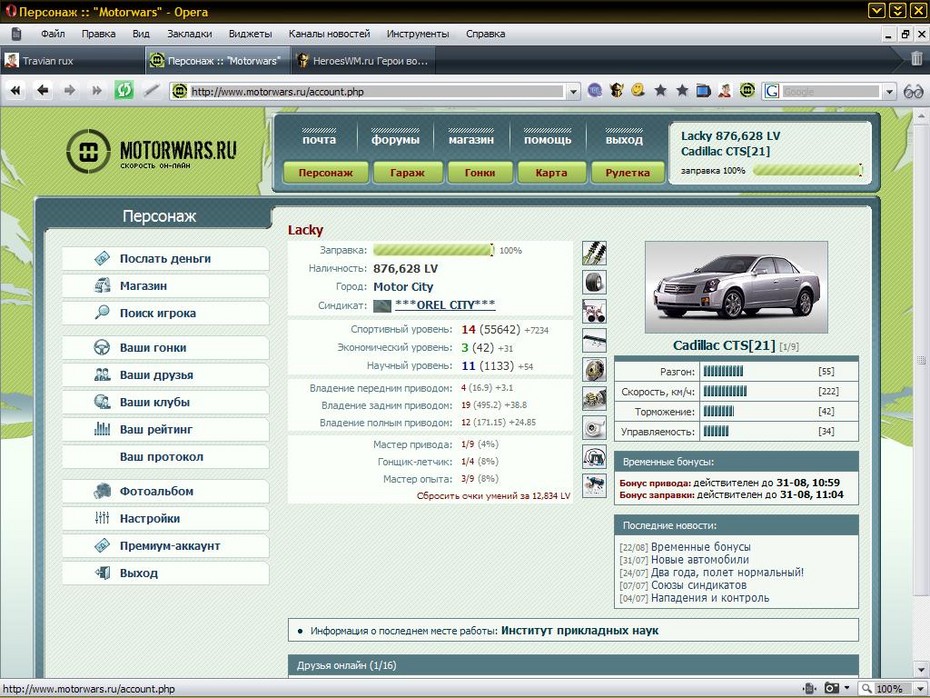Switch to the Travian rux tab
This screenshot has height=698, width=930.
pyautogui.click(x=71, y=60)
